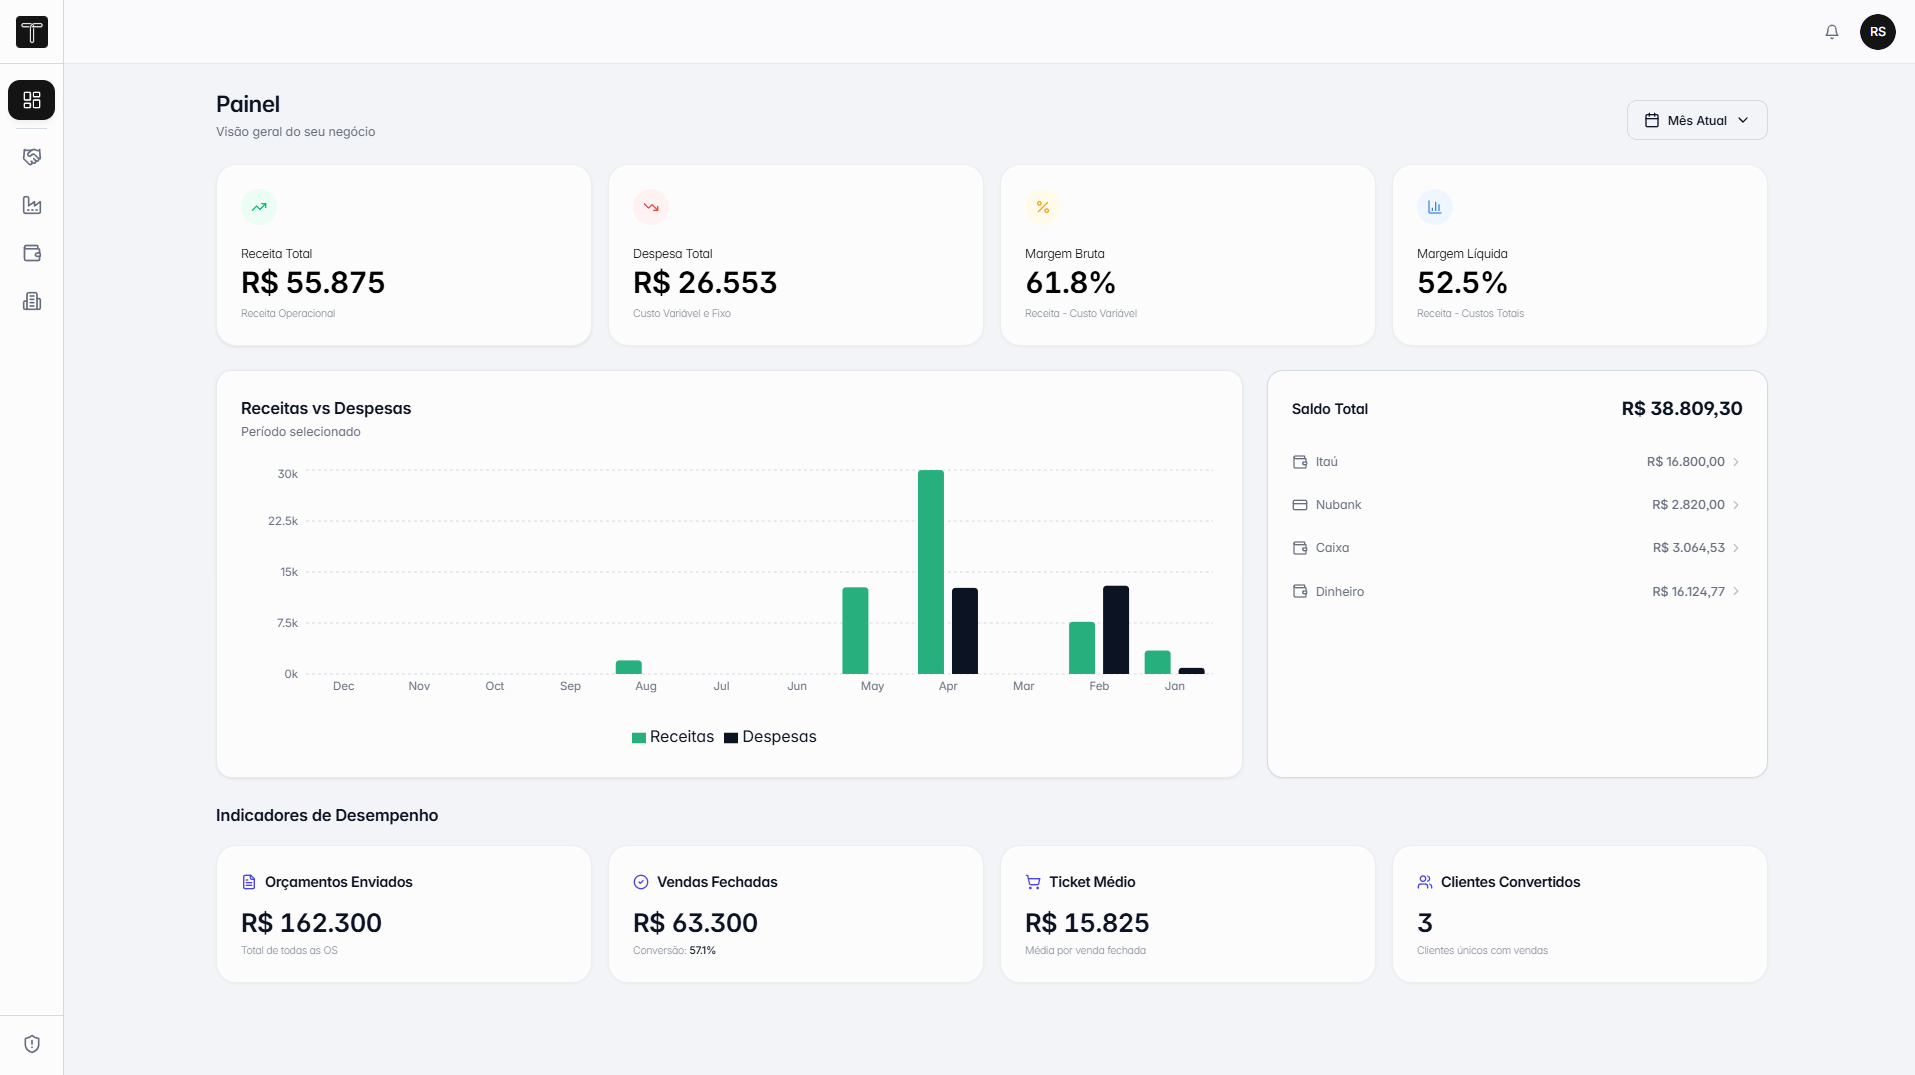
Task: Open the Nubank account name
Action: point(1339,505)
